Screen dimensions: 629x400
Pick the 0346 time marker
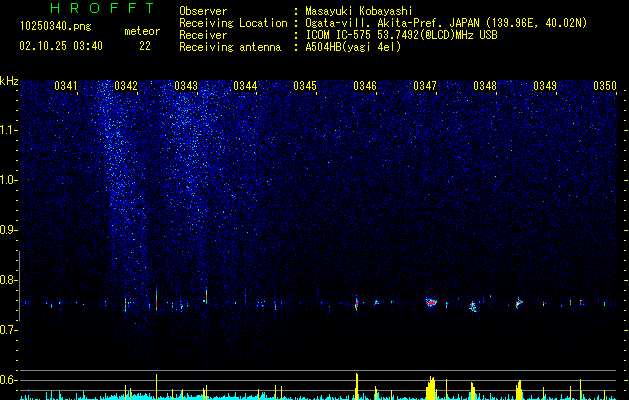365,86
